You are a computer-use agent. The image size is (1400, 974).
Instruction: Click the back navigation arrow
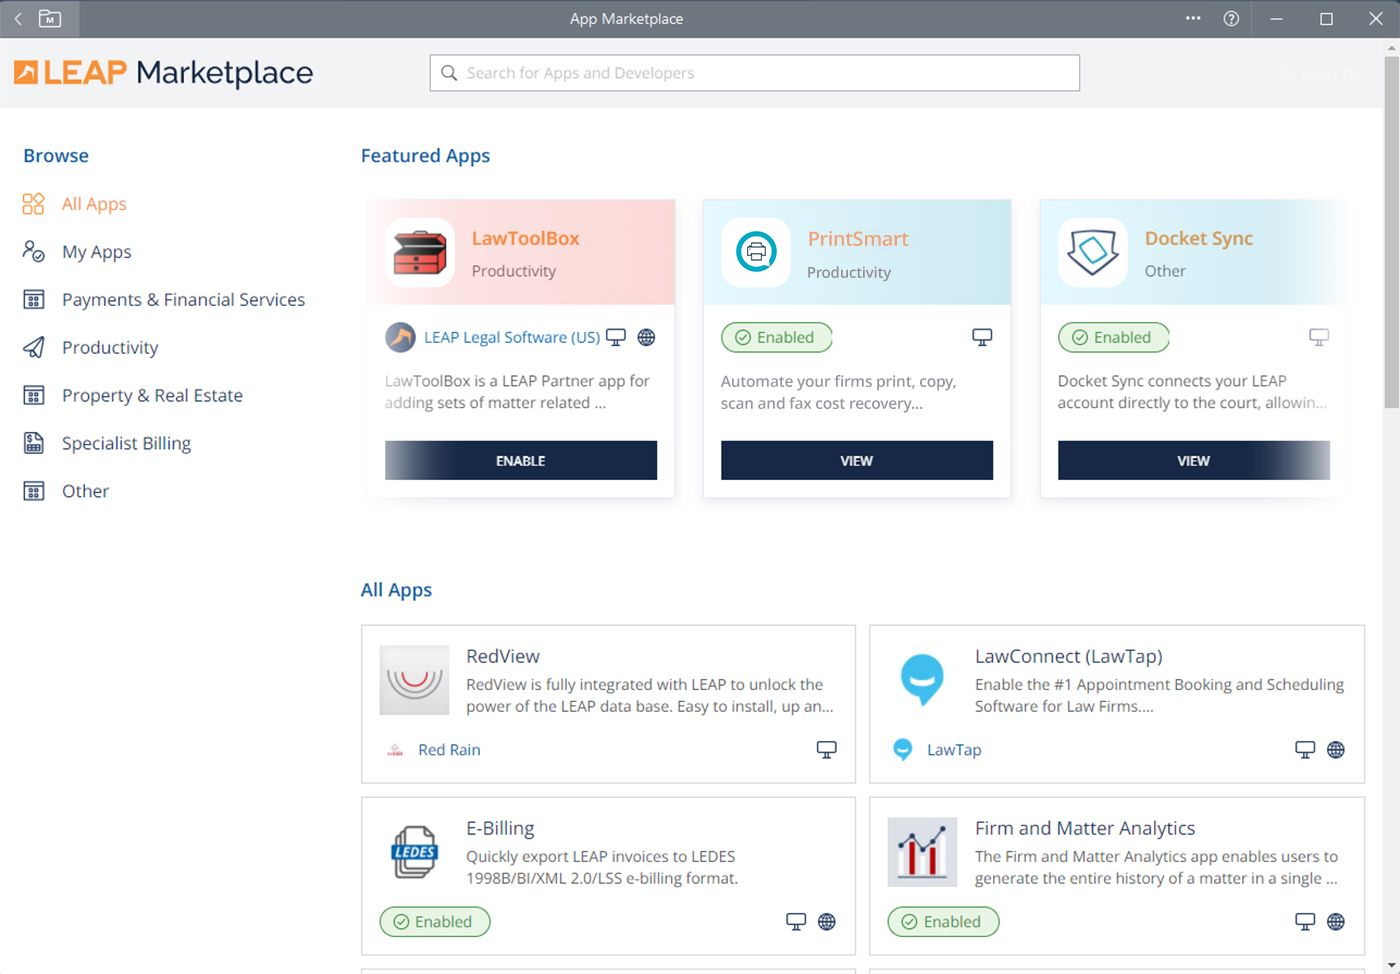[17, 18]
